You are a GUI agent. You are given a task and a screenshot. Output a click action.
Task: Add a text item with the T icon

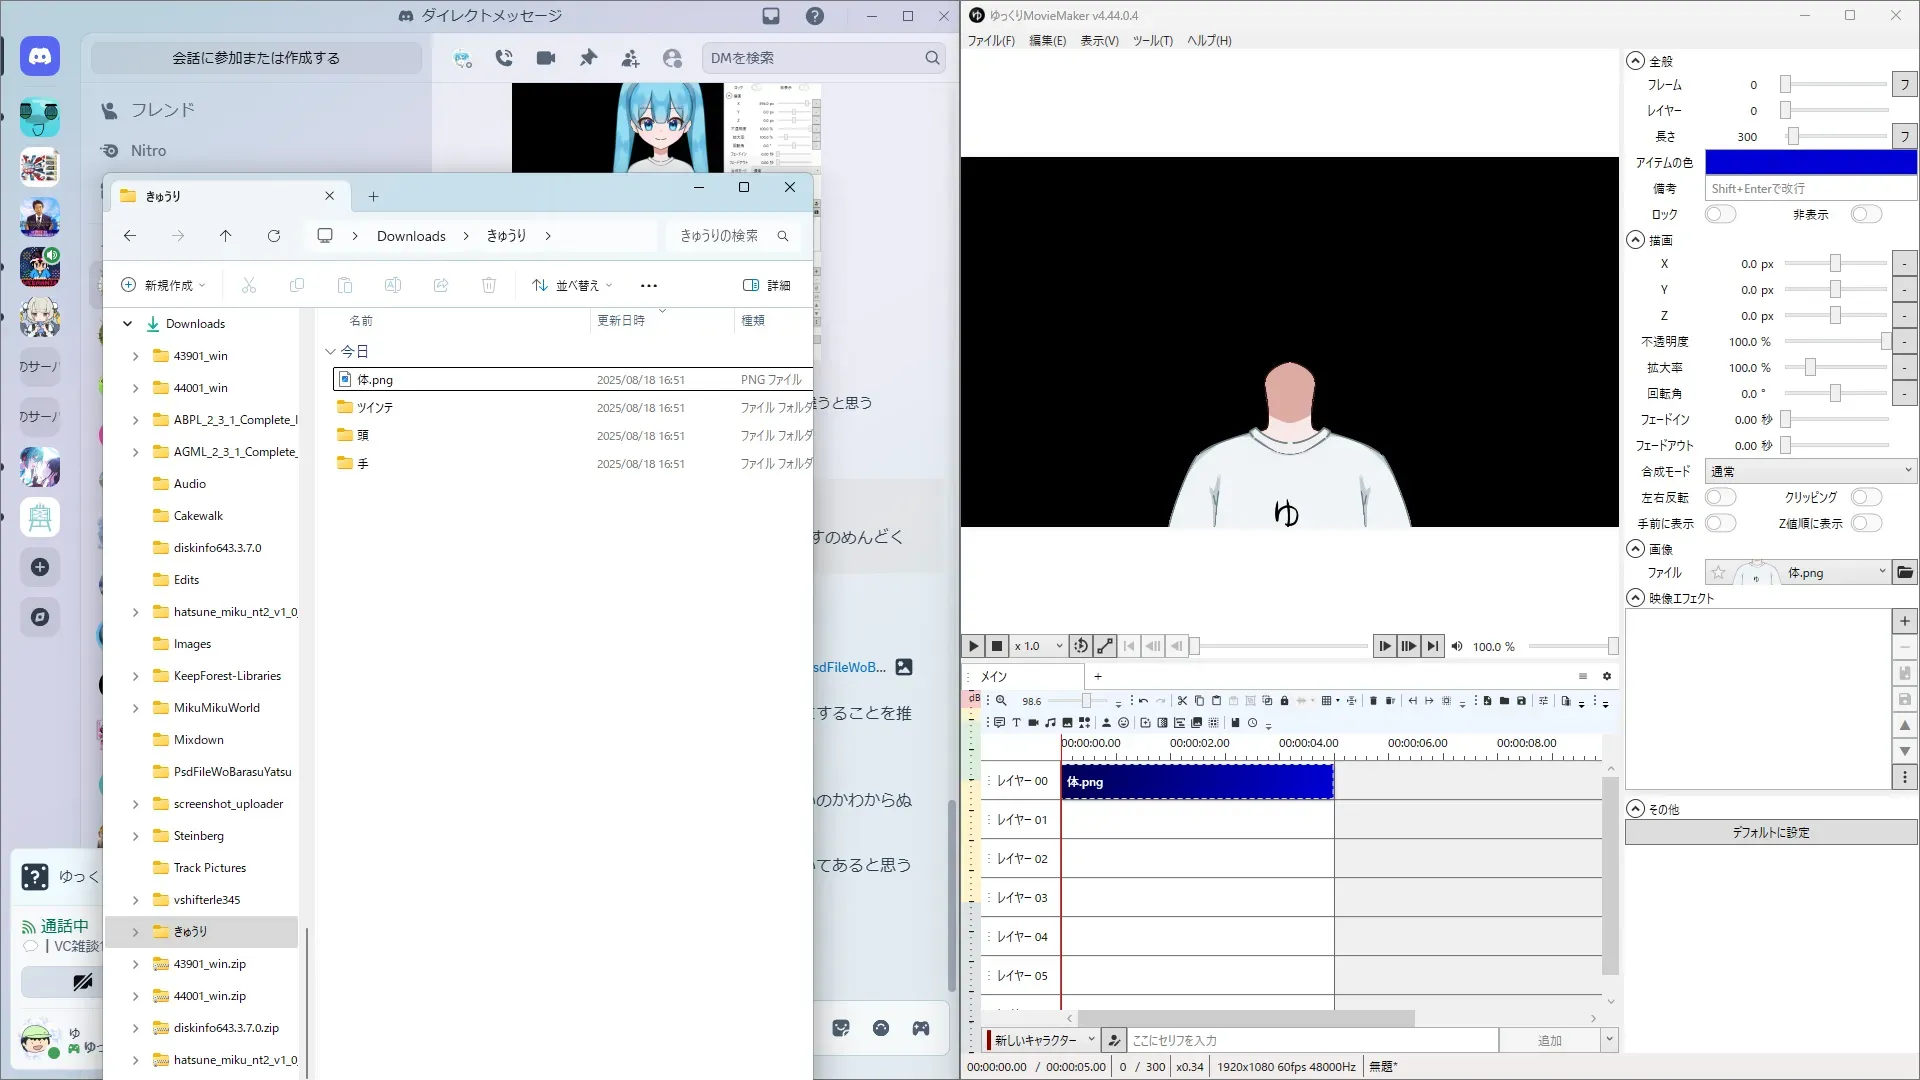pyautogui.click(x=1016, y=722)
